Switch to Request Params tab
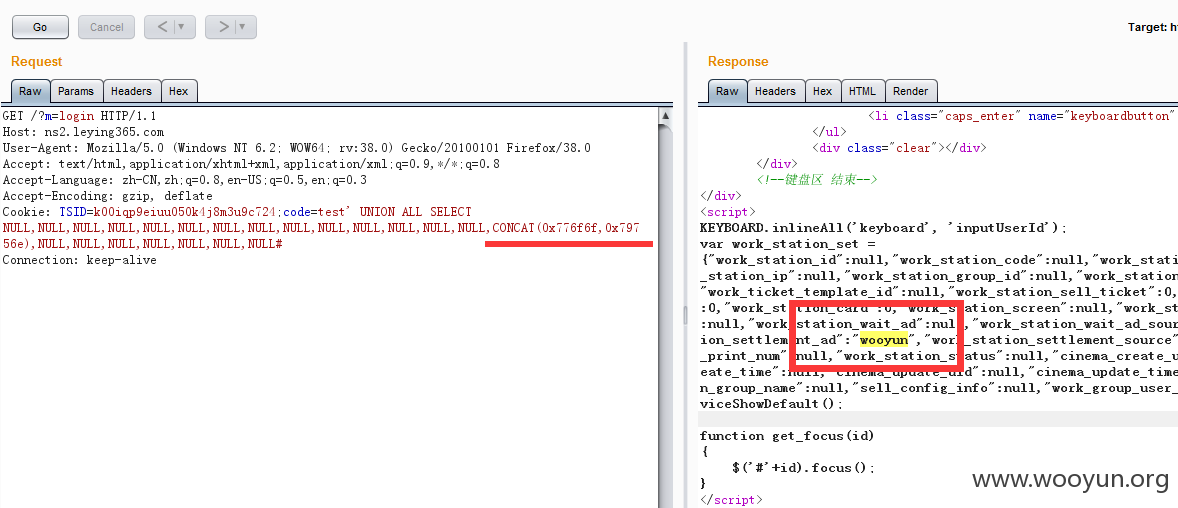Screen dimensions: 1178x508 tap(76, 91)
